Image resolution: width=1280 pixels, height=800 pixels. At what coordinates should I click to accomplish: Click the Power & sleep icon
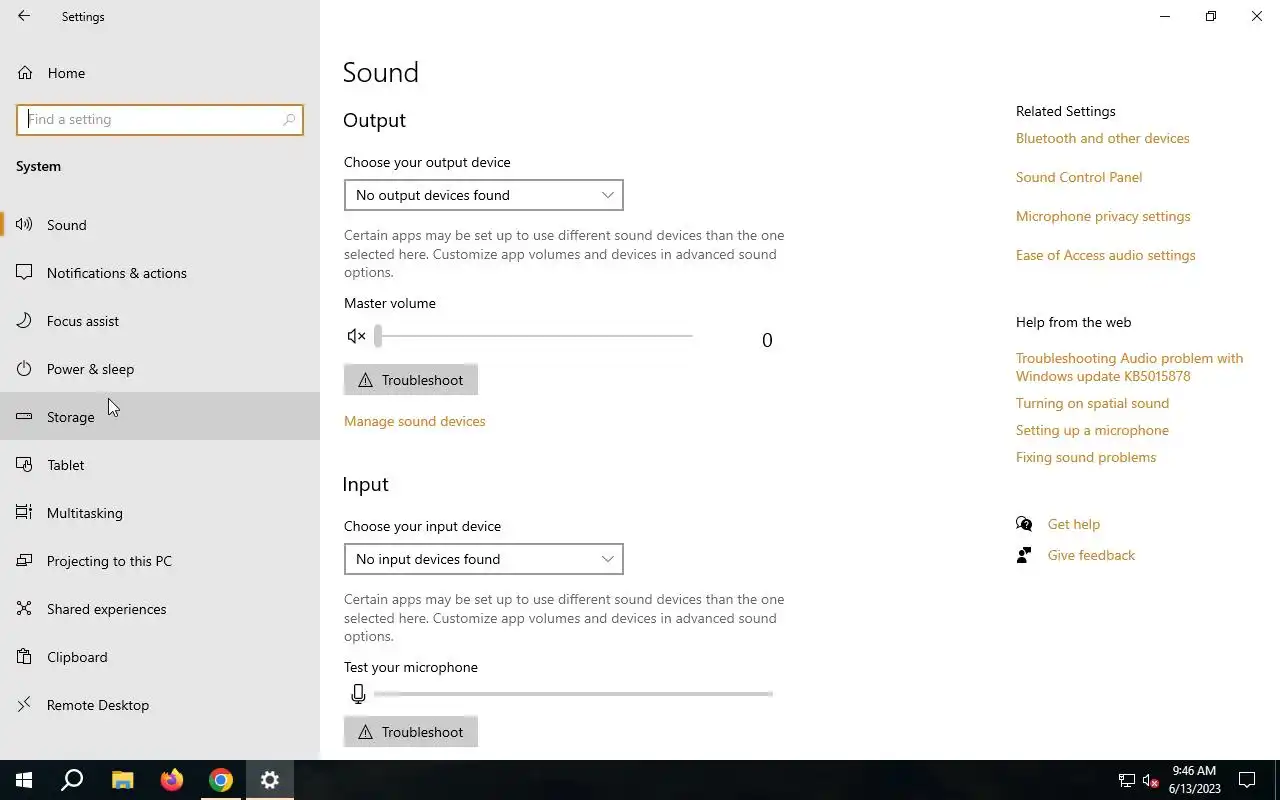point(24,369)
